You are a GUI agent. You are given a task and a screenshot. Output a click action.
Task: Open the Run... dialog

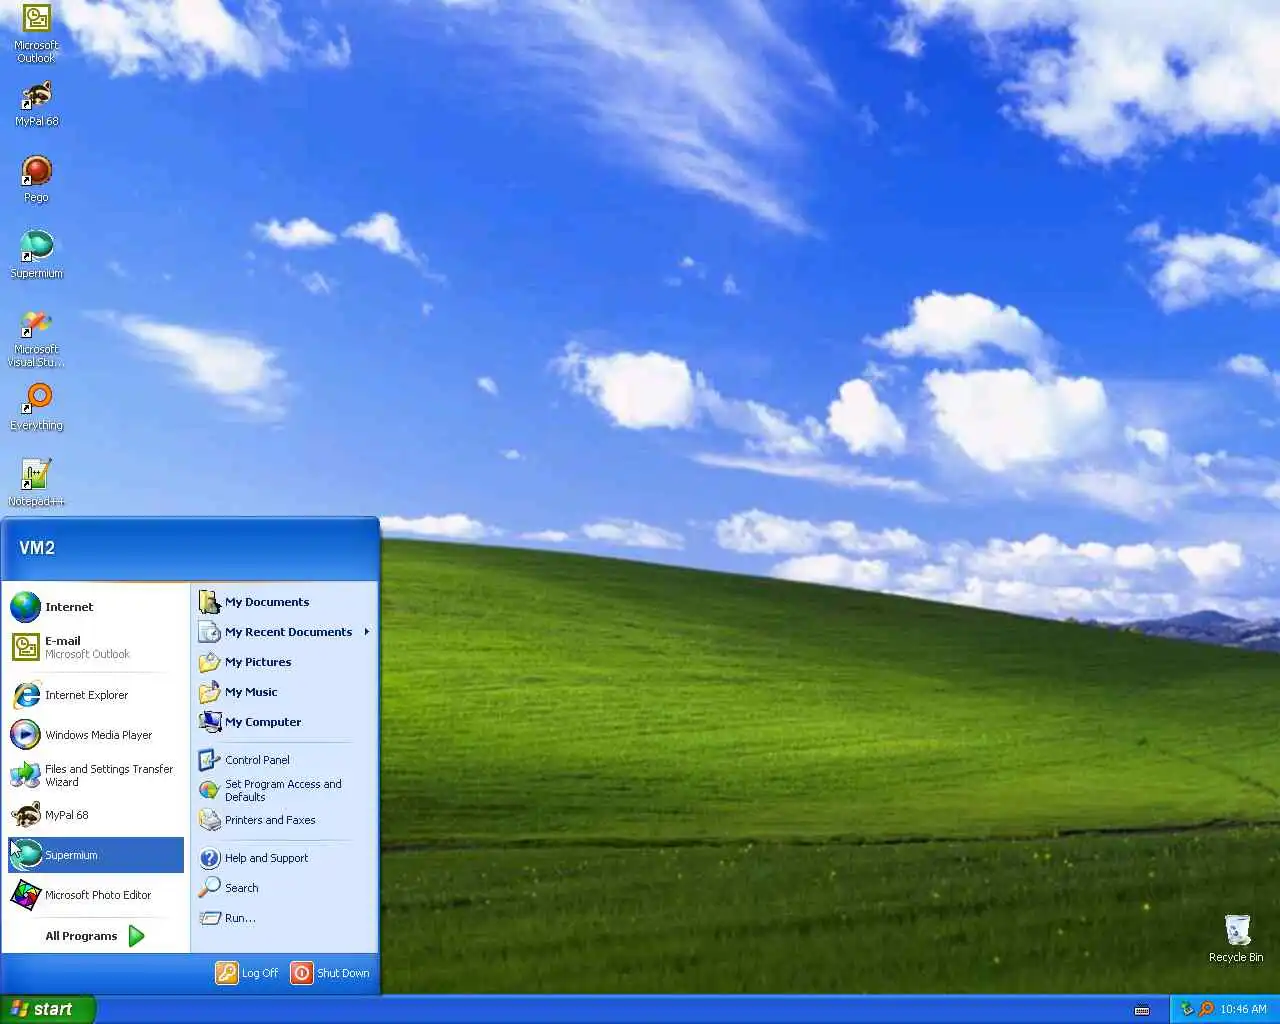[x=284, y=918]
